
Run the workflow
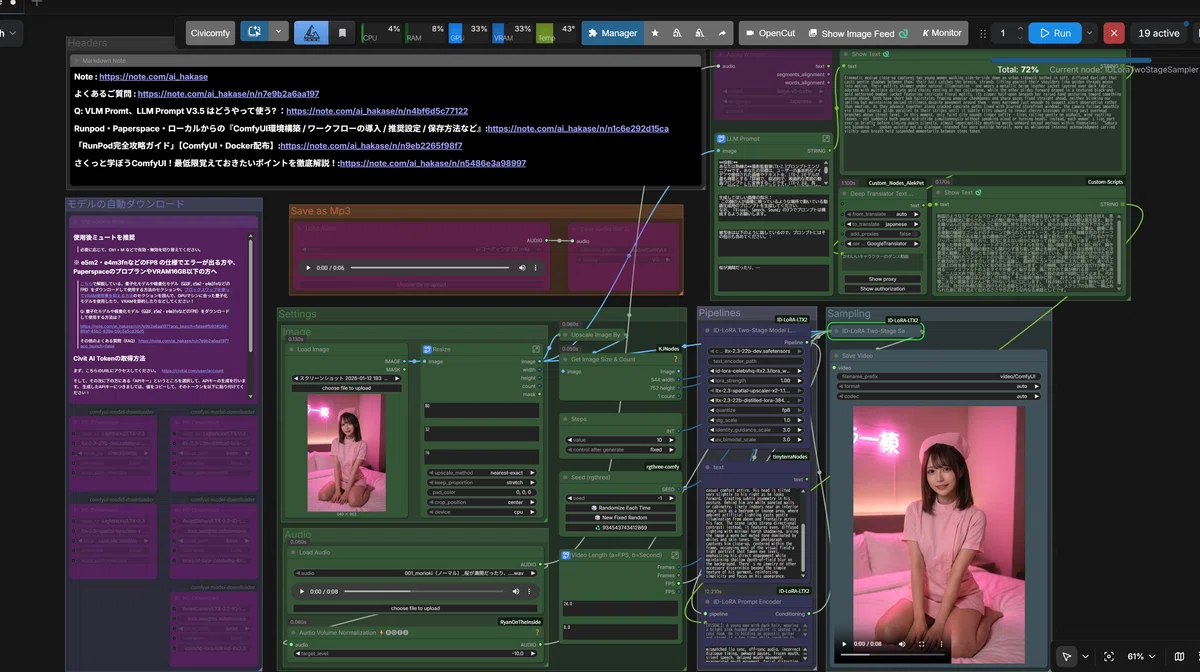pyautogui.click(x=1055, y=33)
